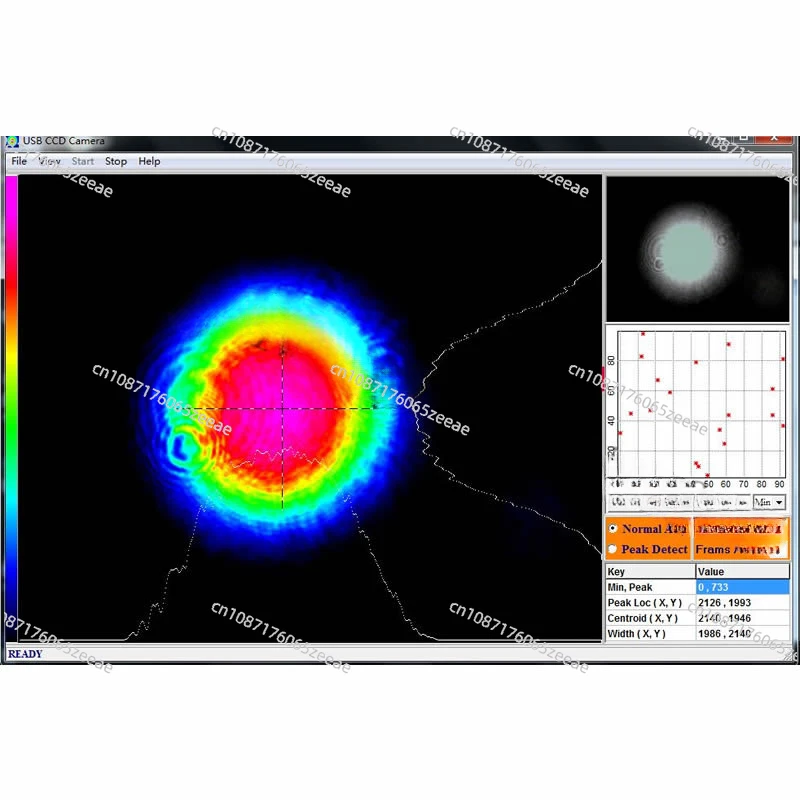Select the Peak Detect radio button
800x800 pixels.
coord(612,549)
